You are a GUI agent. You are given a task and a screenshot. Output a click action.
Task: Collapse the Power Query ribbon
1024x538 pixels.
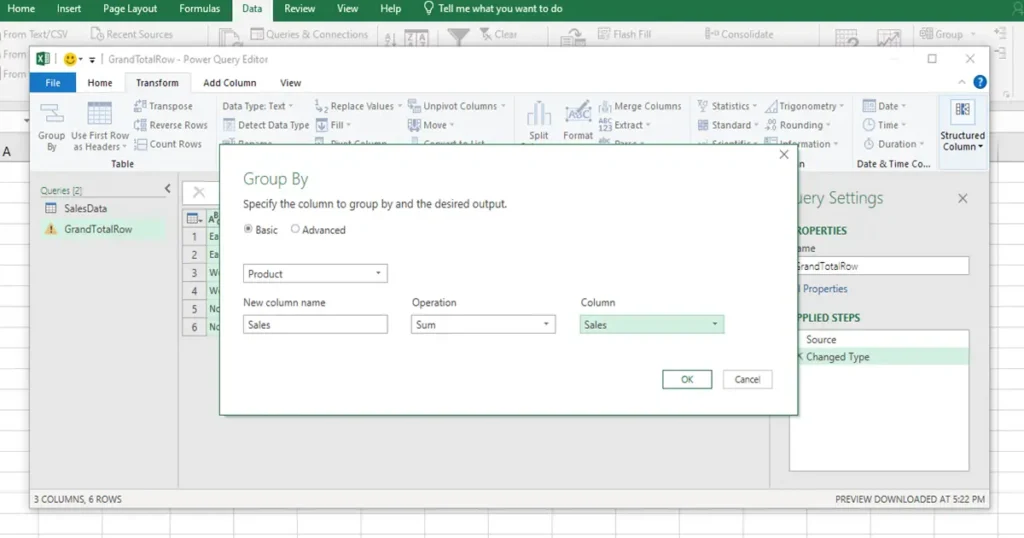[x=961, y=82]
